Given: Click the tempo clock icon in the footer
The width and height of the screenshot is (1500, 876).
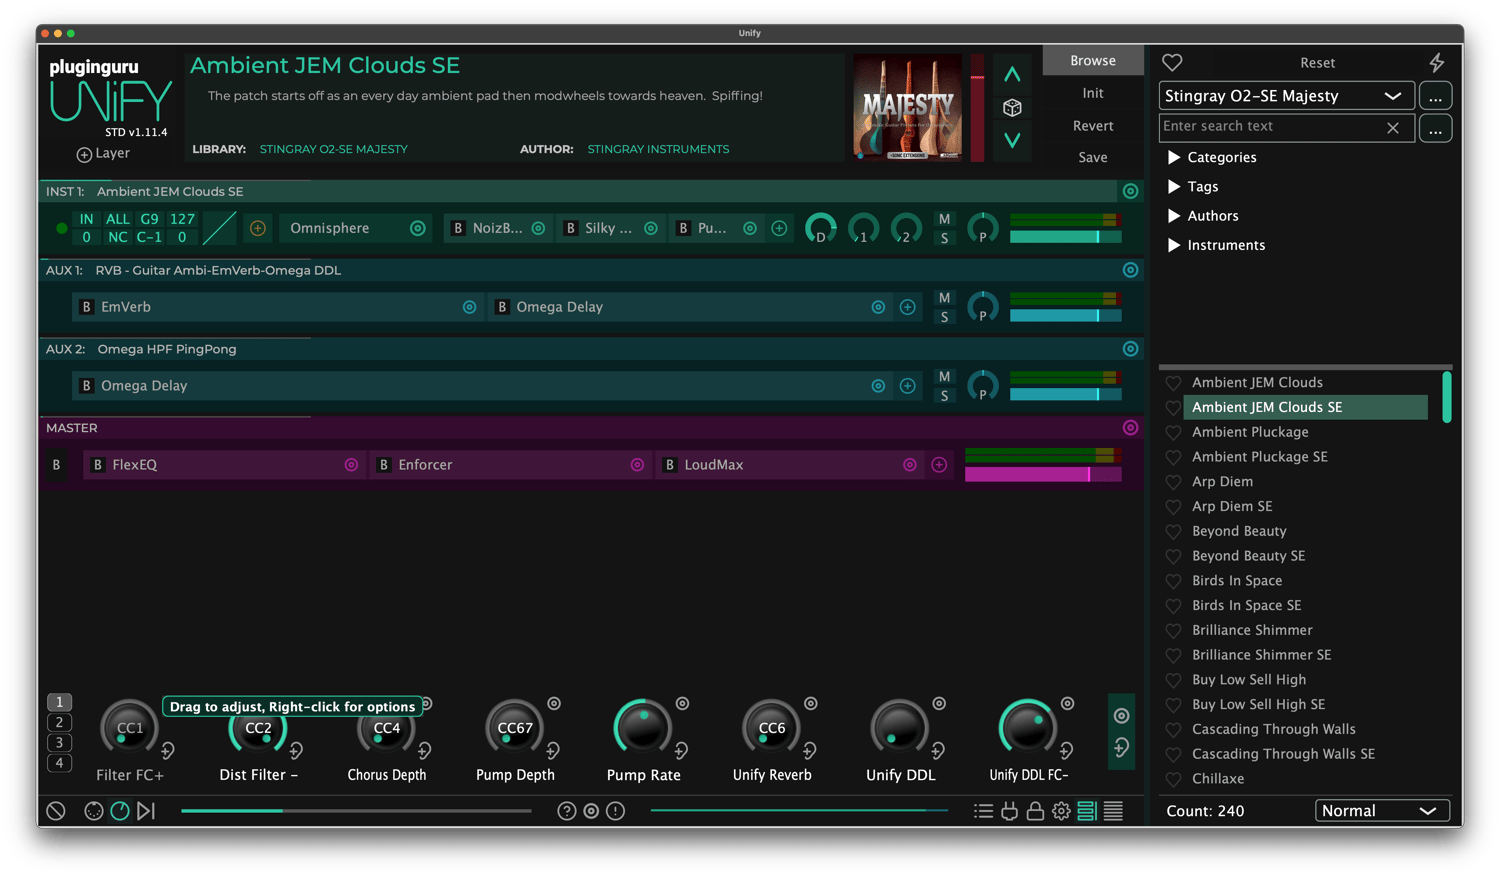Looking at the screenshot, I should click(x=120, y=811).
